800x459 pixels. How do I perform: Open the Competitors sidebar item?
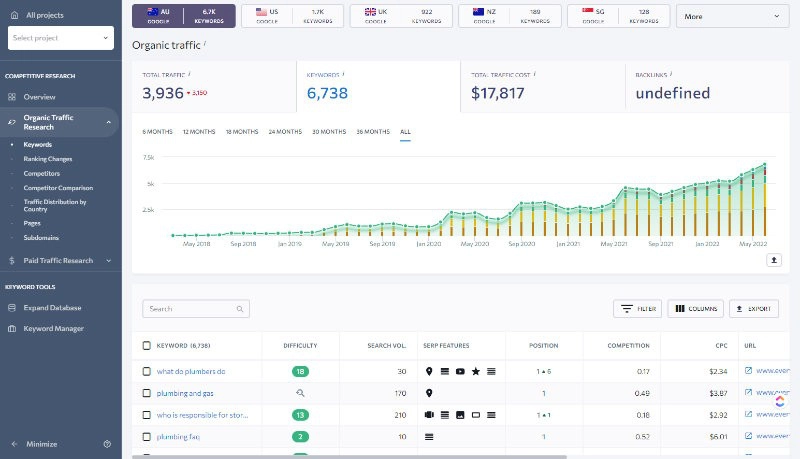pos(41,173)
